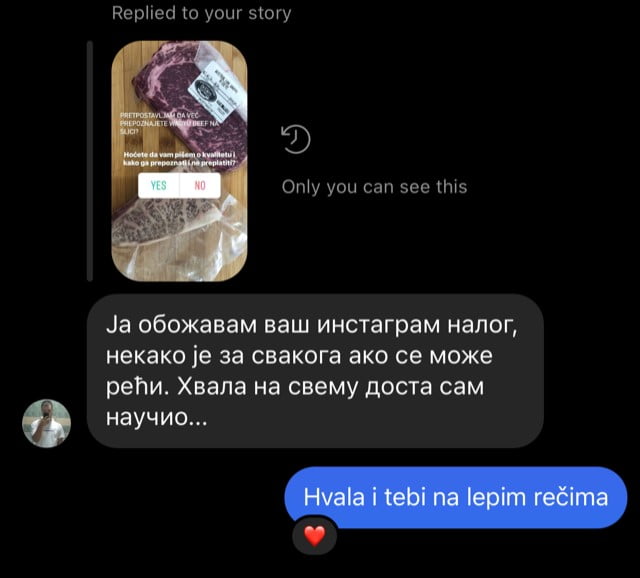
Task: Tap the expired story clock icon
Action: point(296,139)
